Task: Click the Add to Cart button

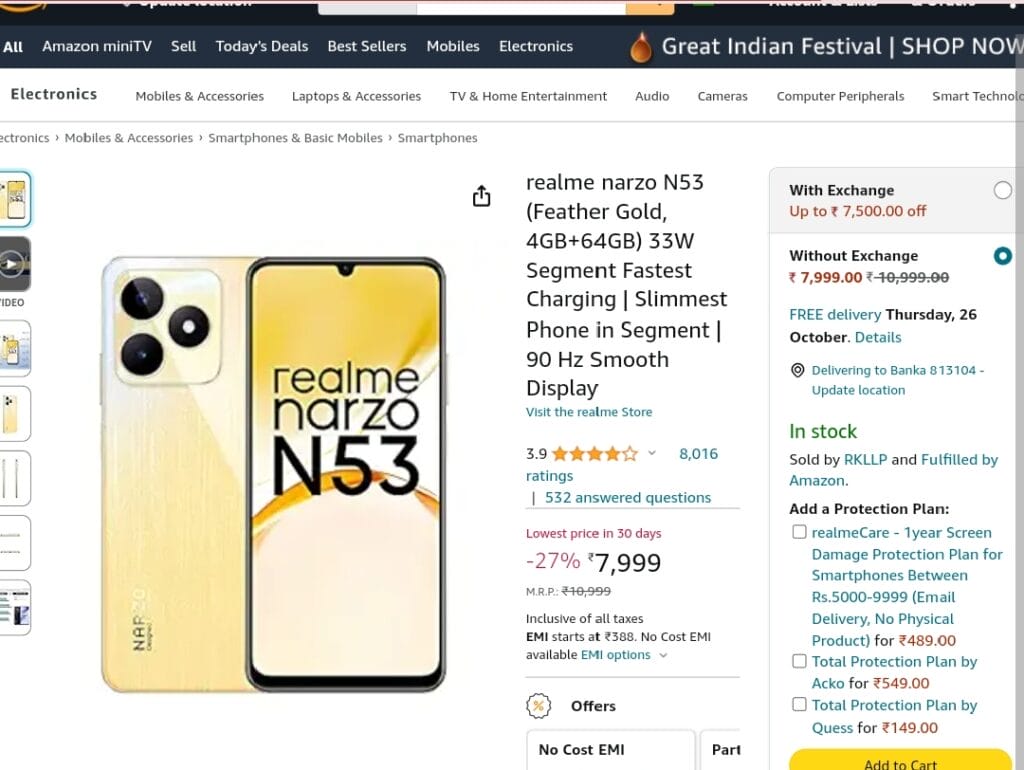Action: pos(900,760)
